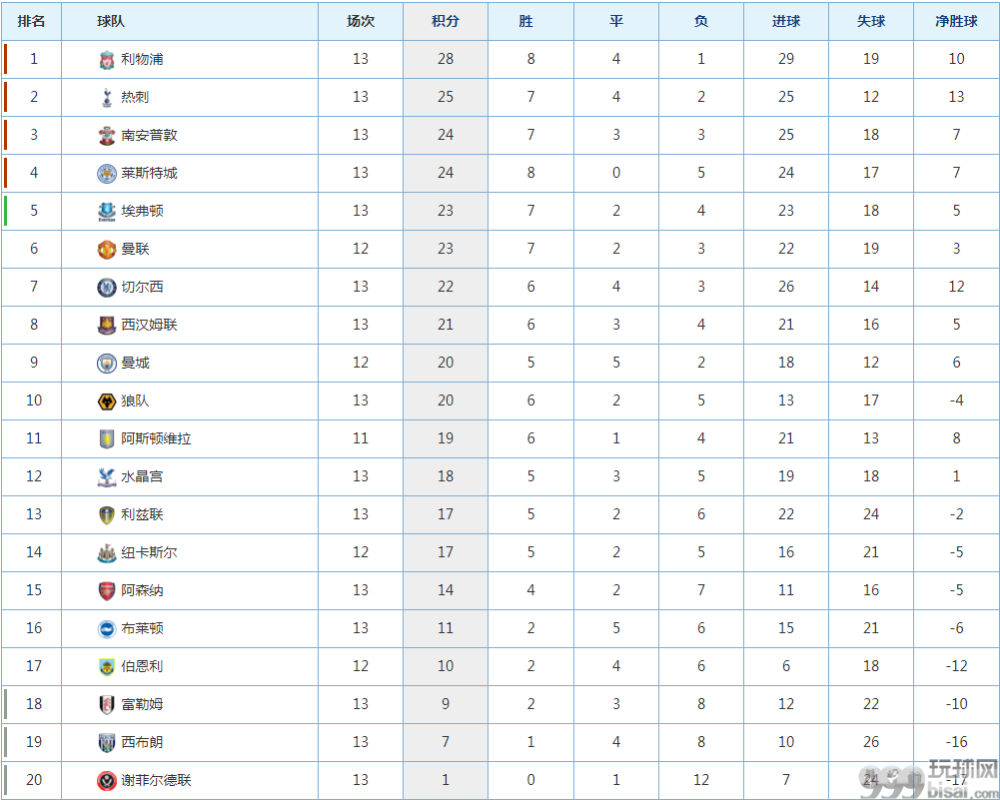Viewport: 1000px width, 800px height.
Task: Sort table by 积分 column header
Action: pyautogui.click(x=445, y=21)
